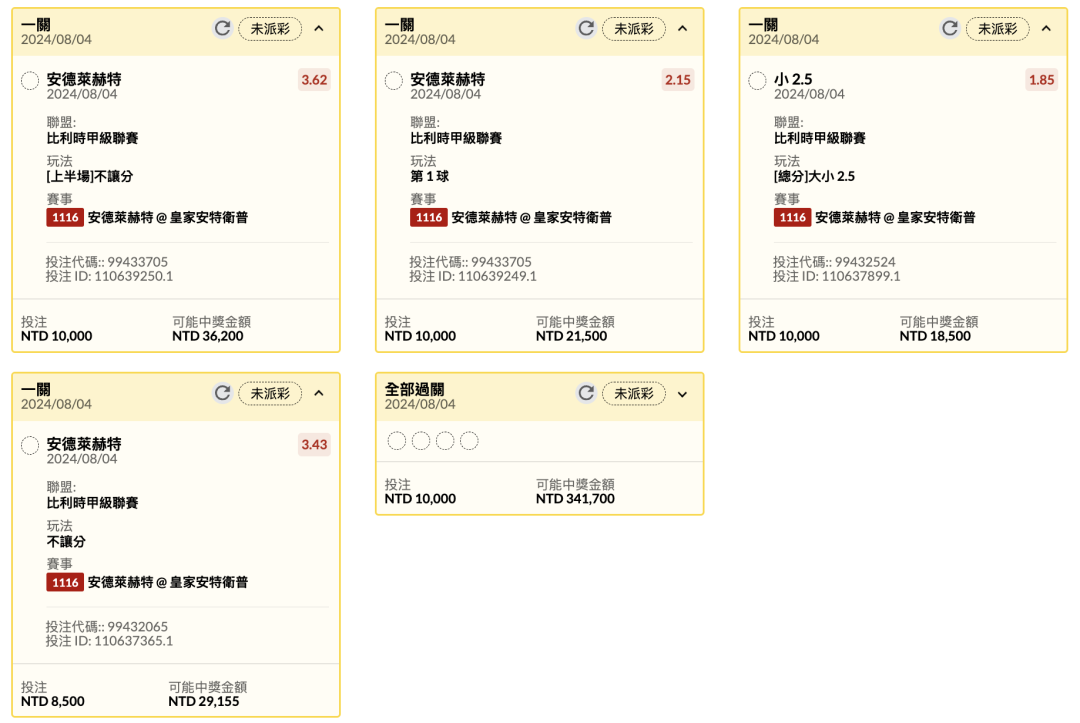Click the 第 1 球 play type text

[x=430, y=176]
